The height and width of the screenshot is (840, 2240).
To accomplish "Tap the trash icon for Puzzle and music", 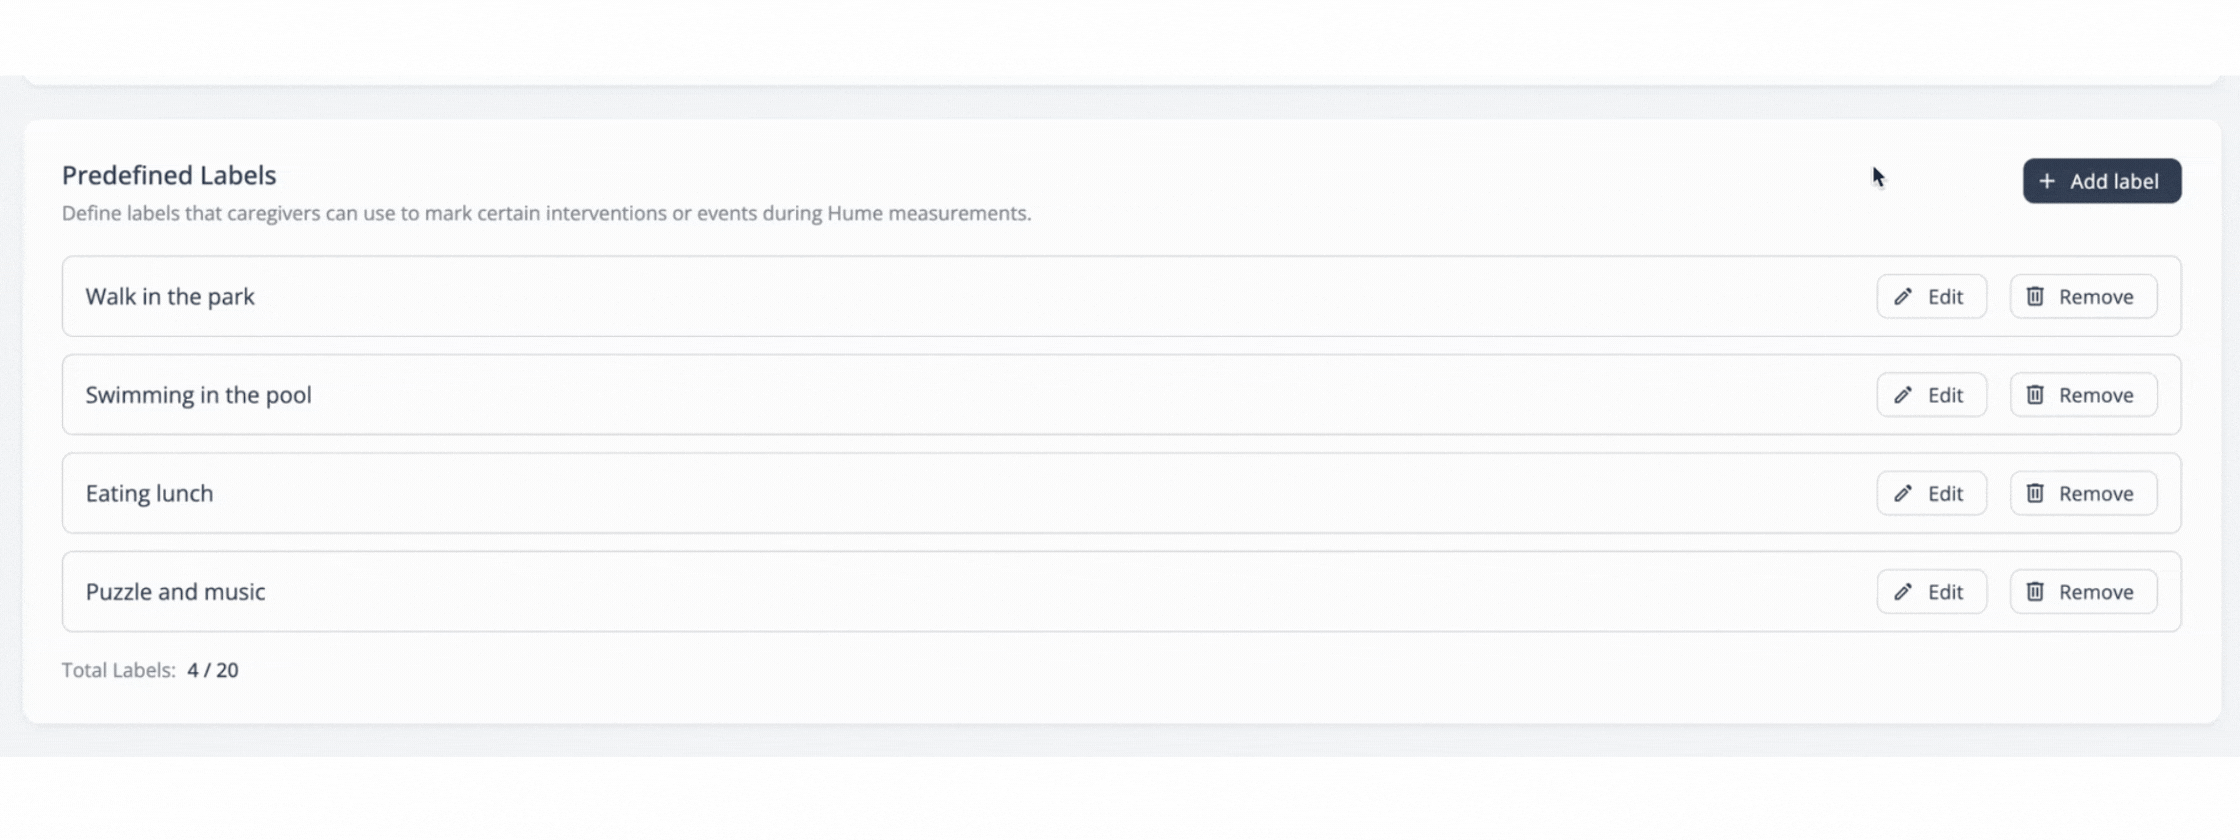I will click(2035, 592).
